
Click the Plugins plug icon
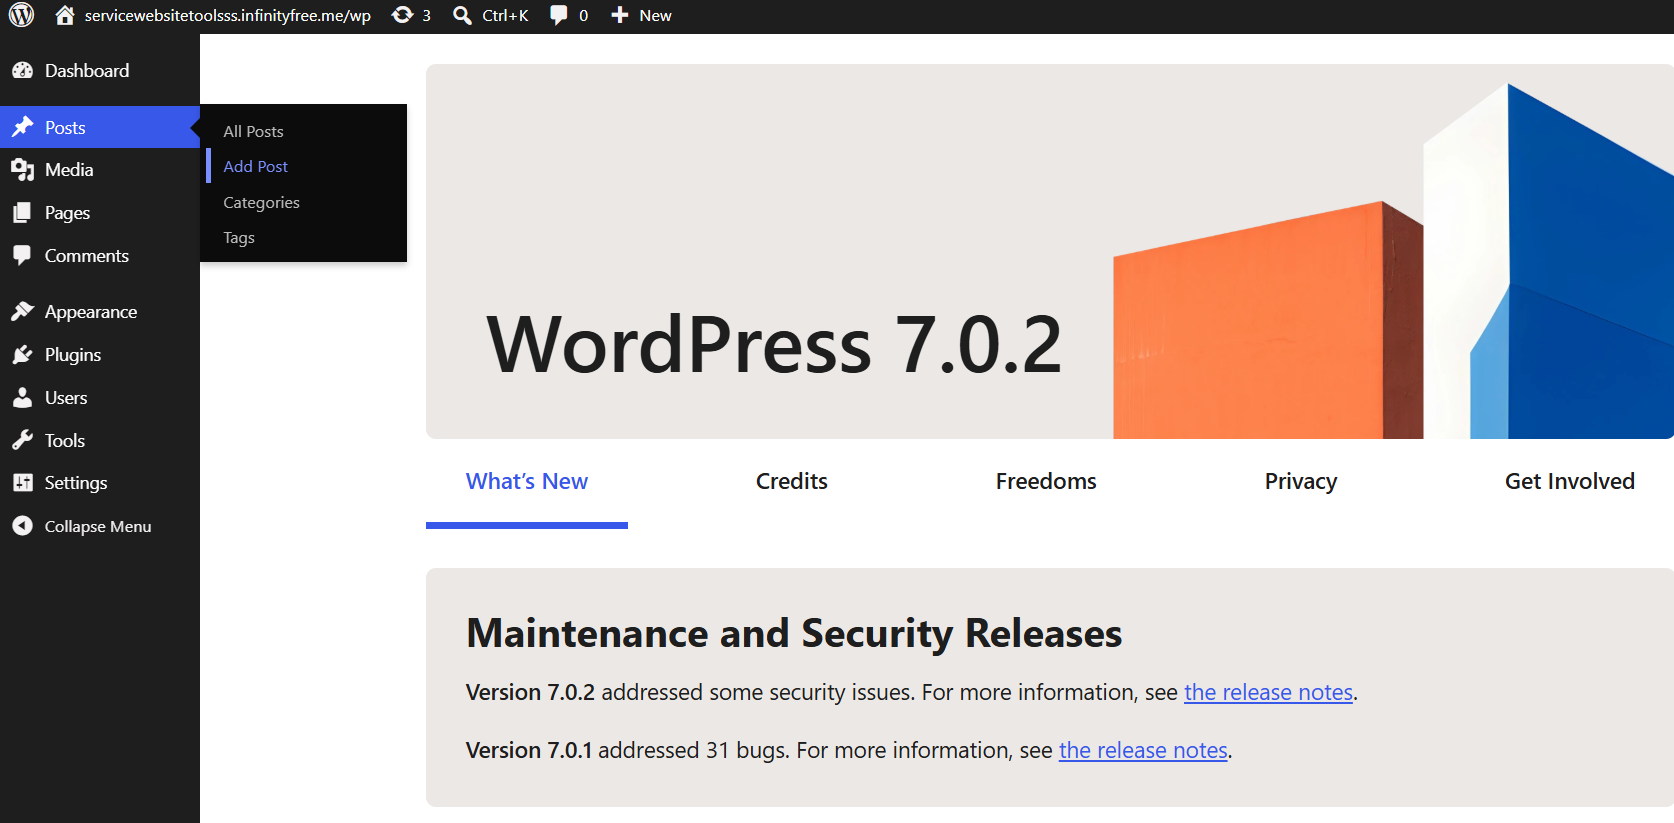tap(22, 355)
